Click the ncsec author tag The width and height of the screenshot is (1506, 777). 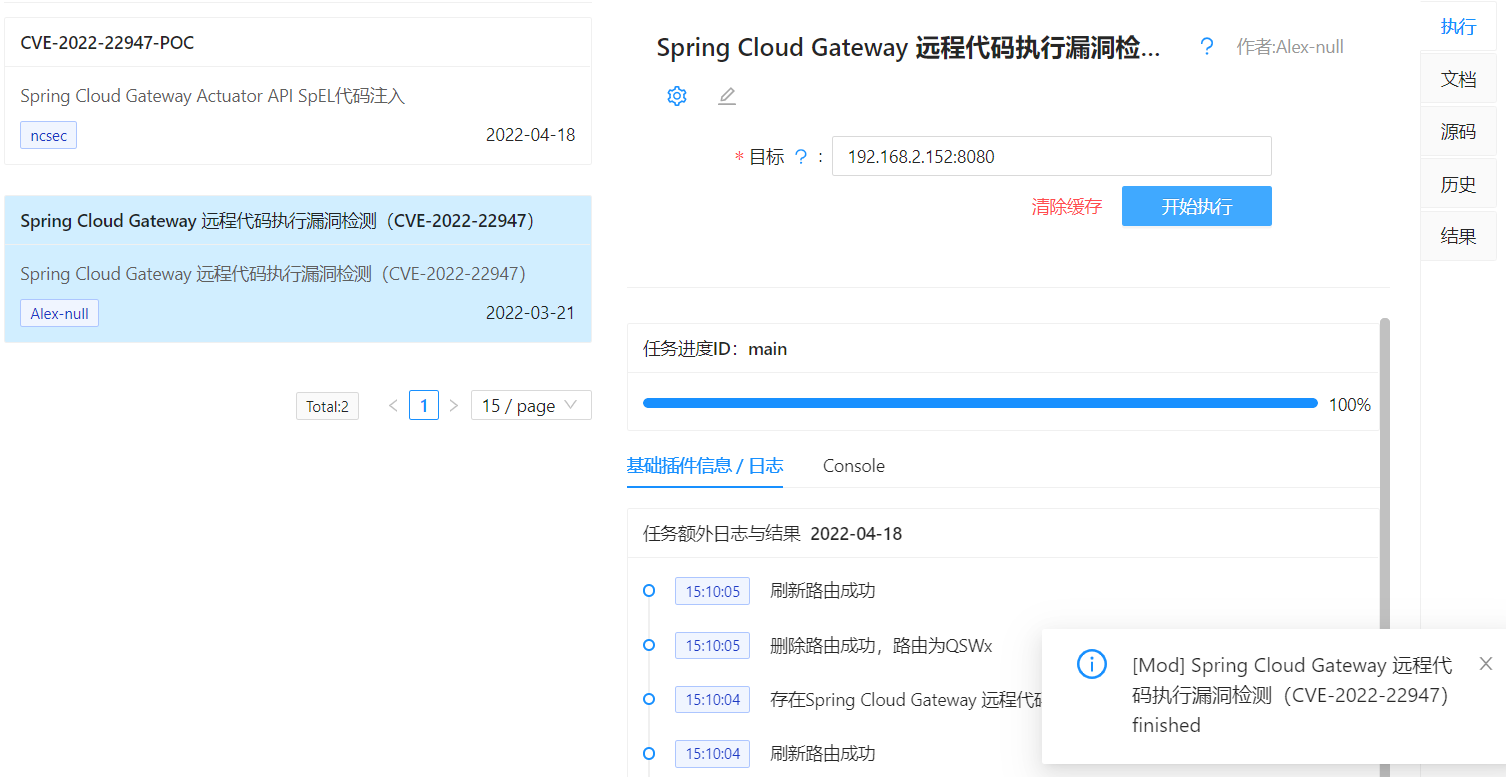48,135
